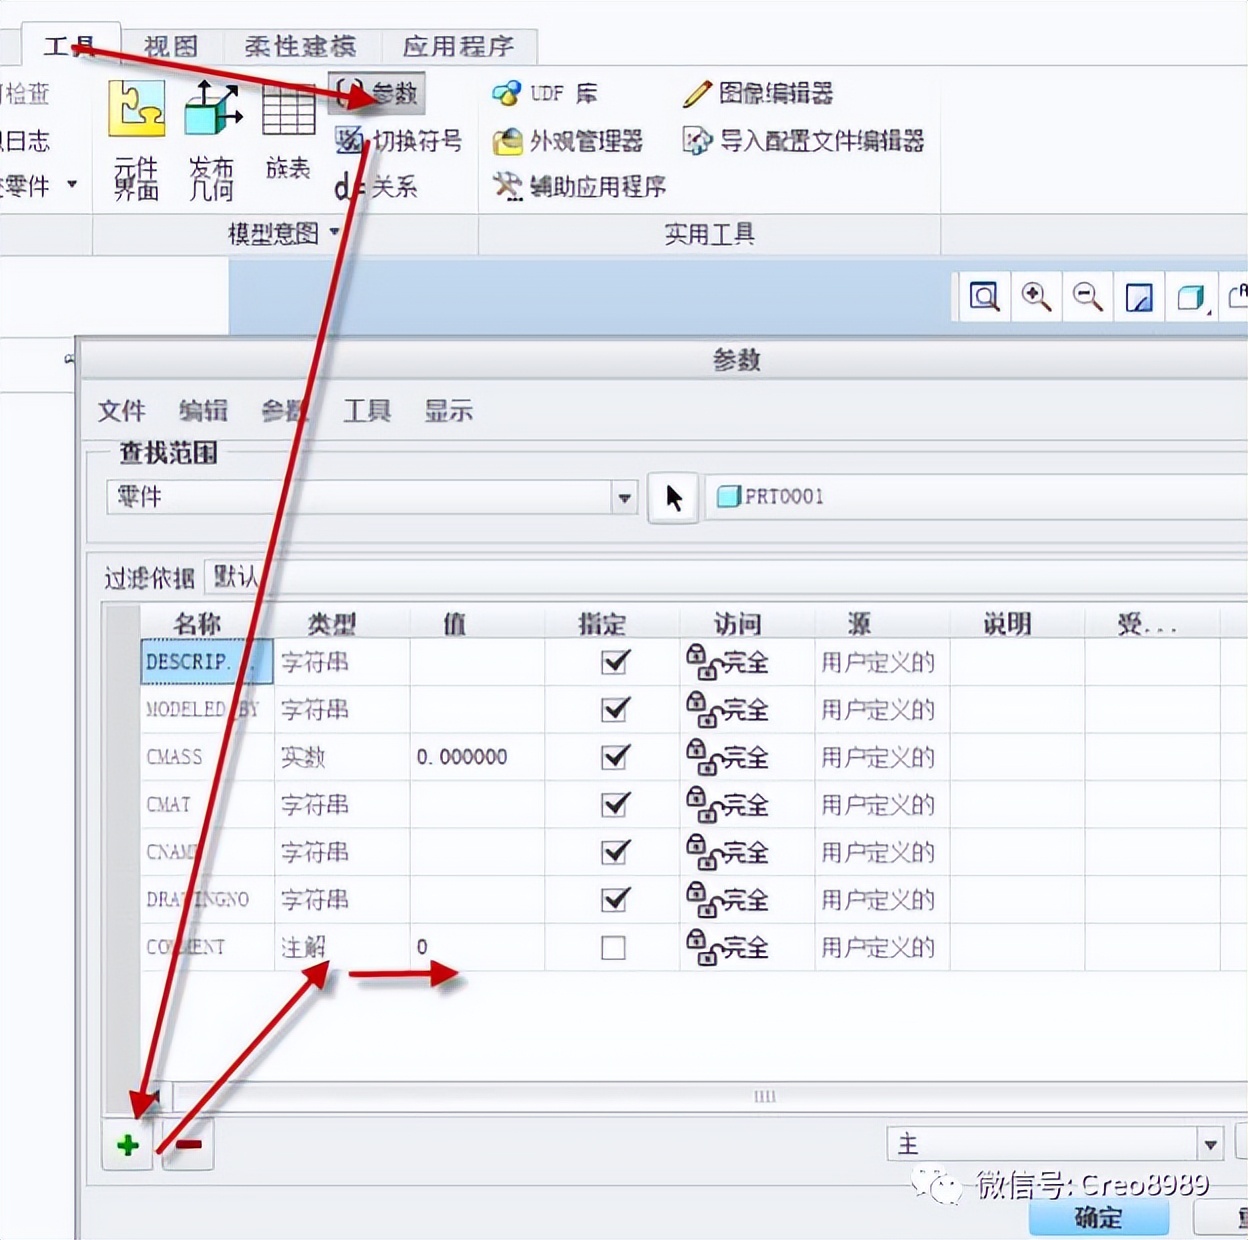Switch to the 视图 ribbon tab
1248x1240 pixels.
tap(170, 45)
